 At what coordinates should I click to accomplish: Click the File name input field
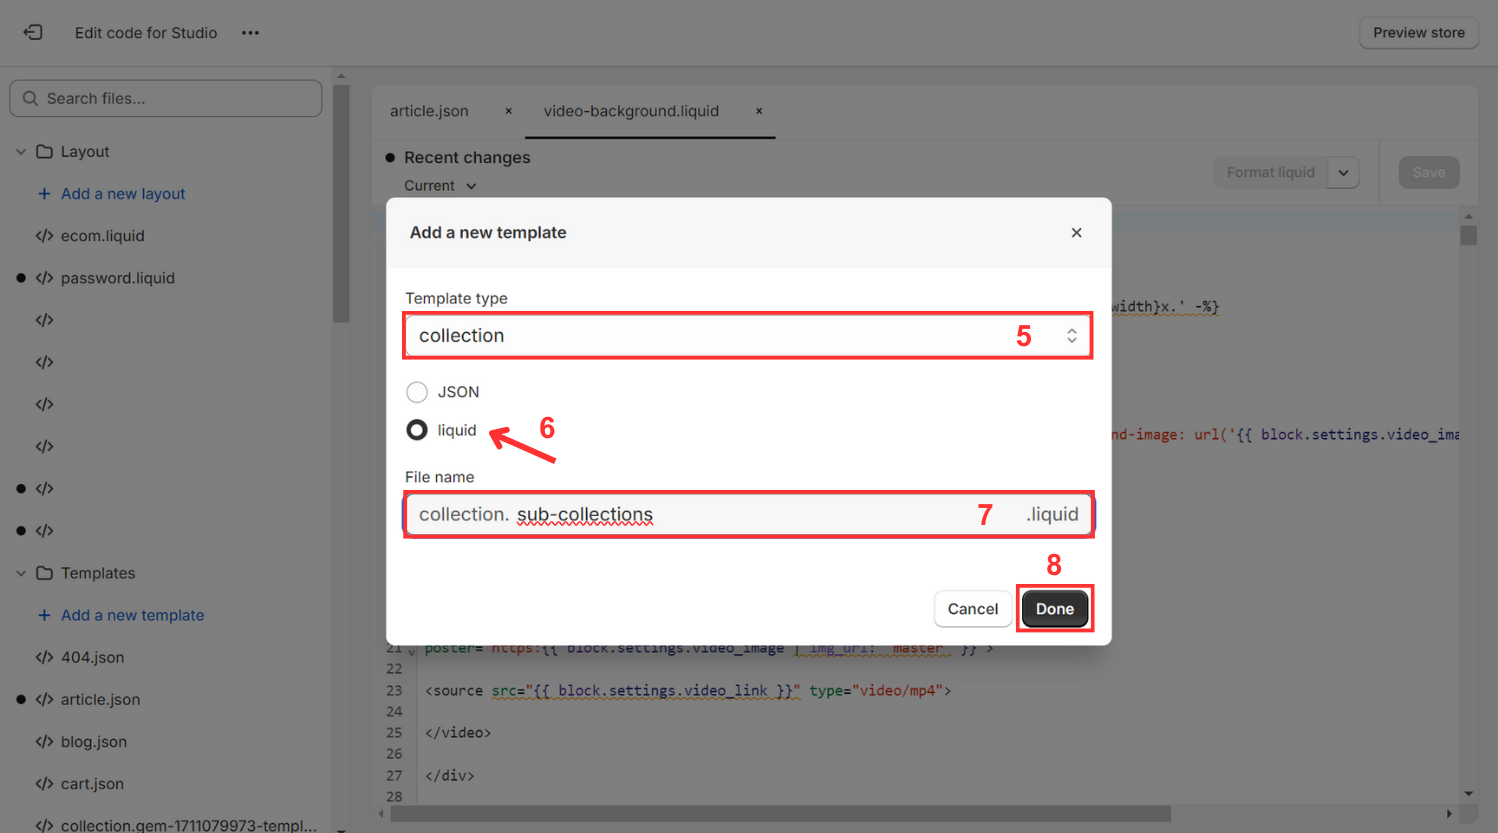click(749, 514)
